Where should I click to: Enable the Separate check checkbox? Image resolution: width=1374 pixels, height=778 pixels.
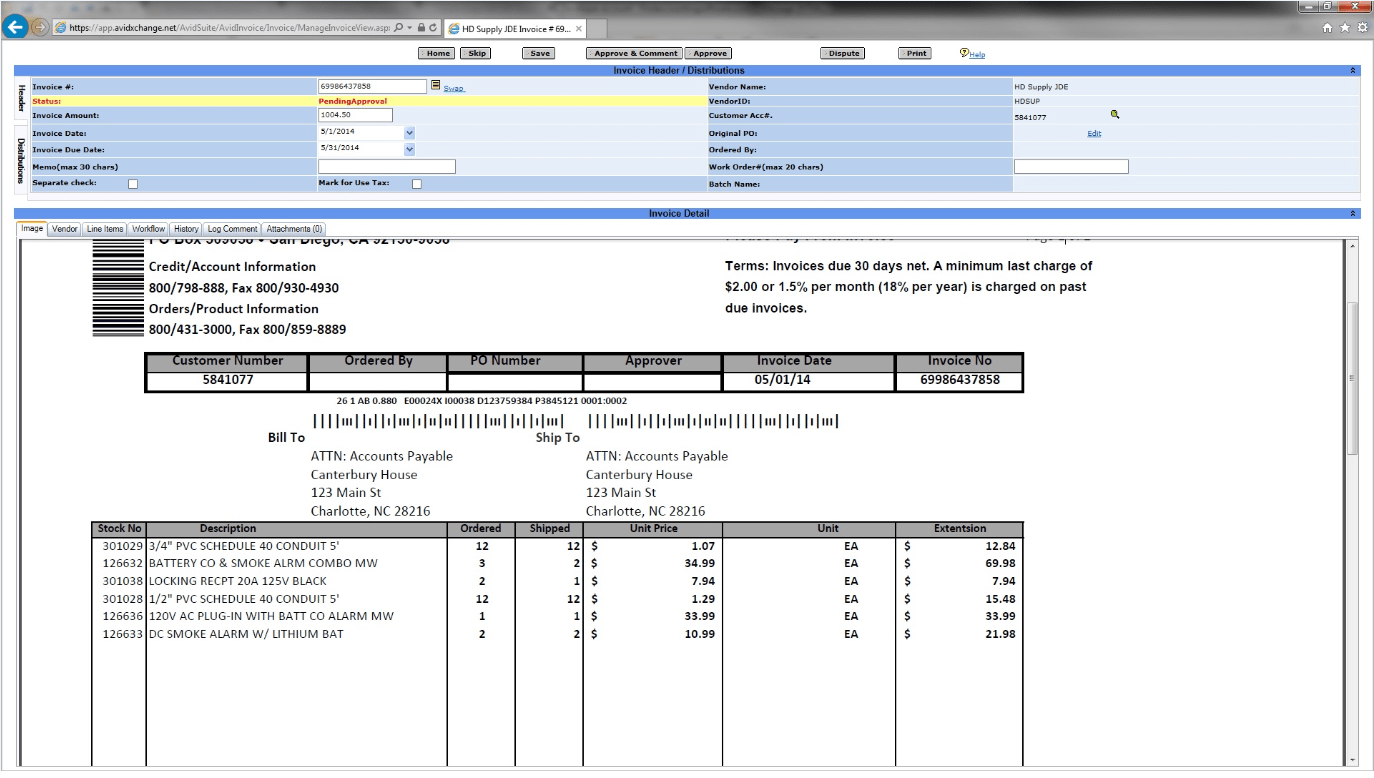(133, 184)
